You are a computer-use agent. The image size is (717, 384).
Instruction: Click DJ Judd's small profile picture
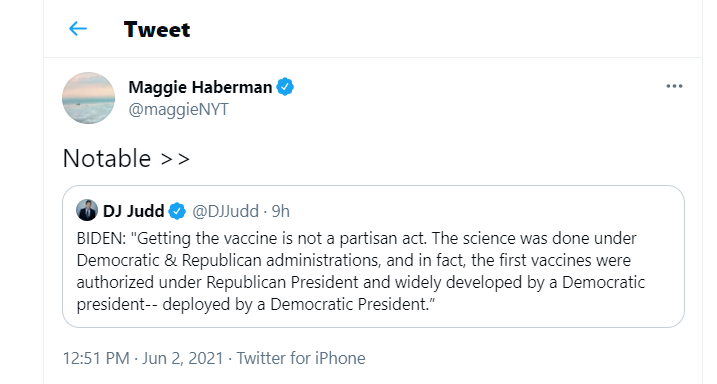[x=87, y=210]
